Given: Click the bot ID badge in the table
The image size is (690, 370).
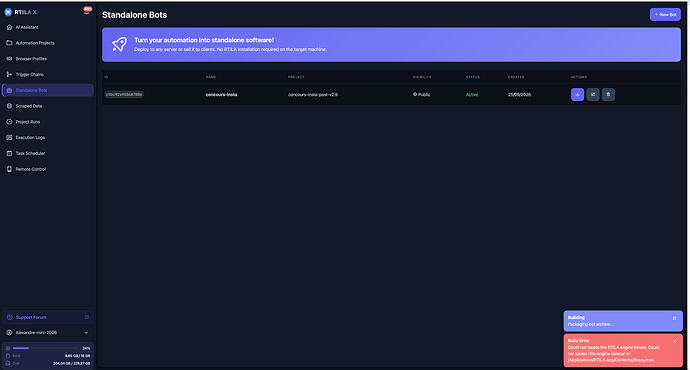Looking at the screenshot, I should pyautogui.click(x=124, y=95).
